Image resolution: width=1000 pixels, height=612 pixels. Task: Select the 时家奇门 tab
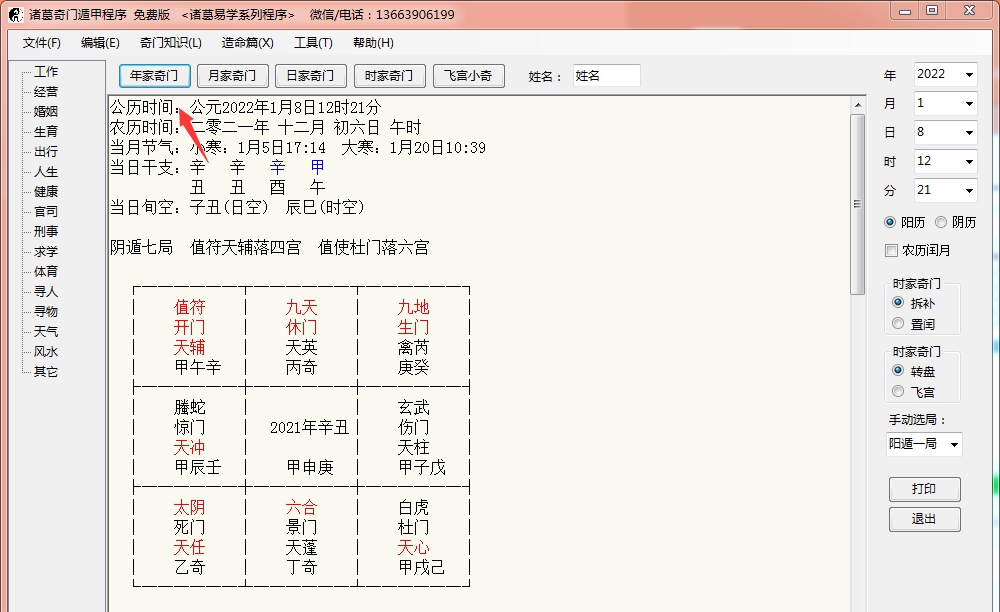click(387, 75)
